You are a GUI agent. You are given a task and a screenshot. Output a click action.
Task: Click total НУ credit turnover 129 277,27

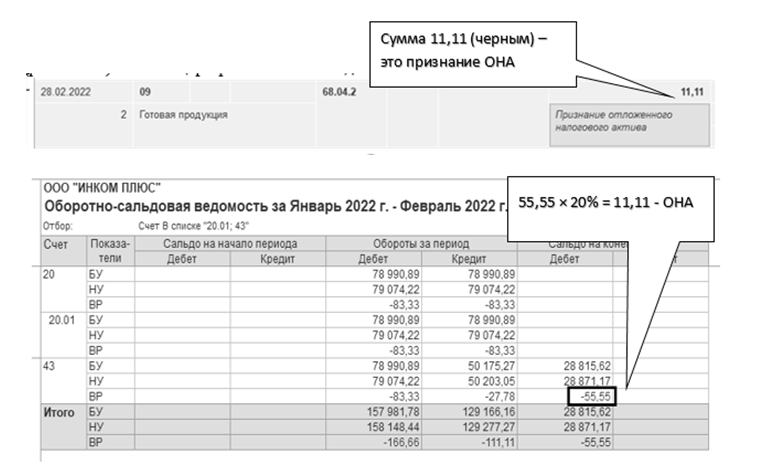pyautogui.click(x=489, y=427)
